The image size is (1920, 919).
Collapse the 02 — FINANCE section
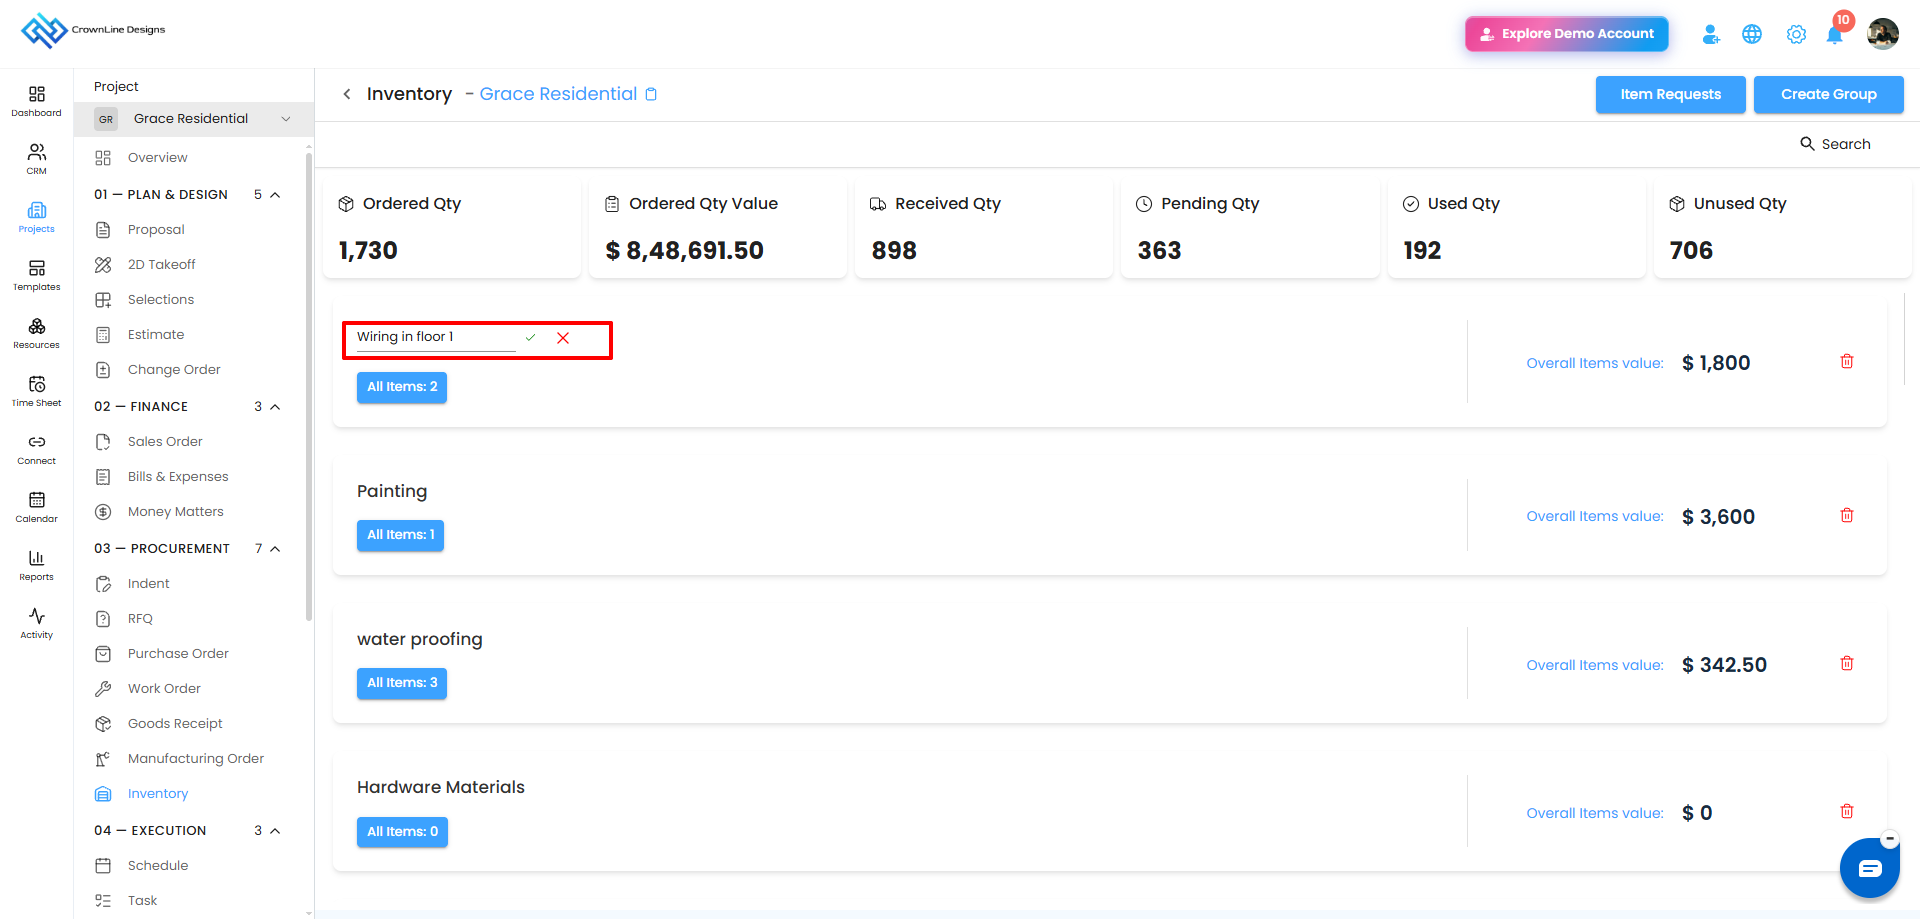point(275,407)
